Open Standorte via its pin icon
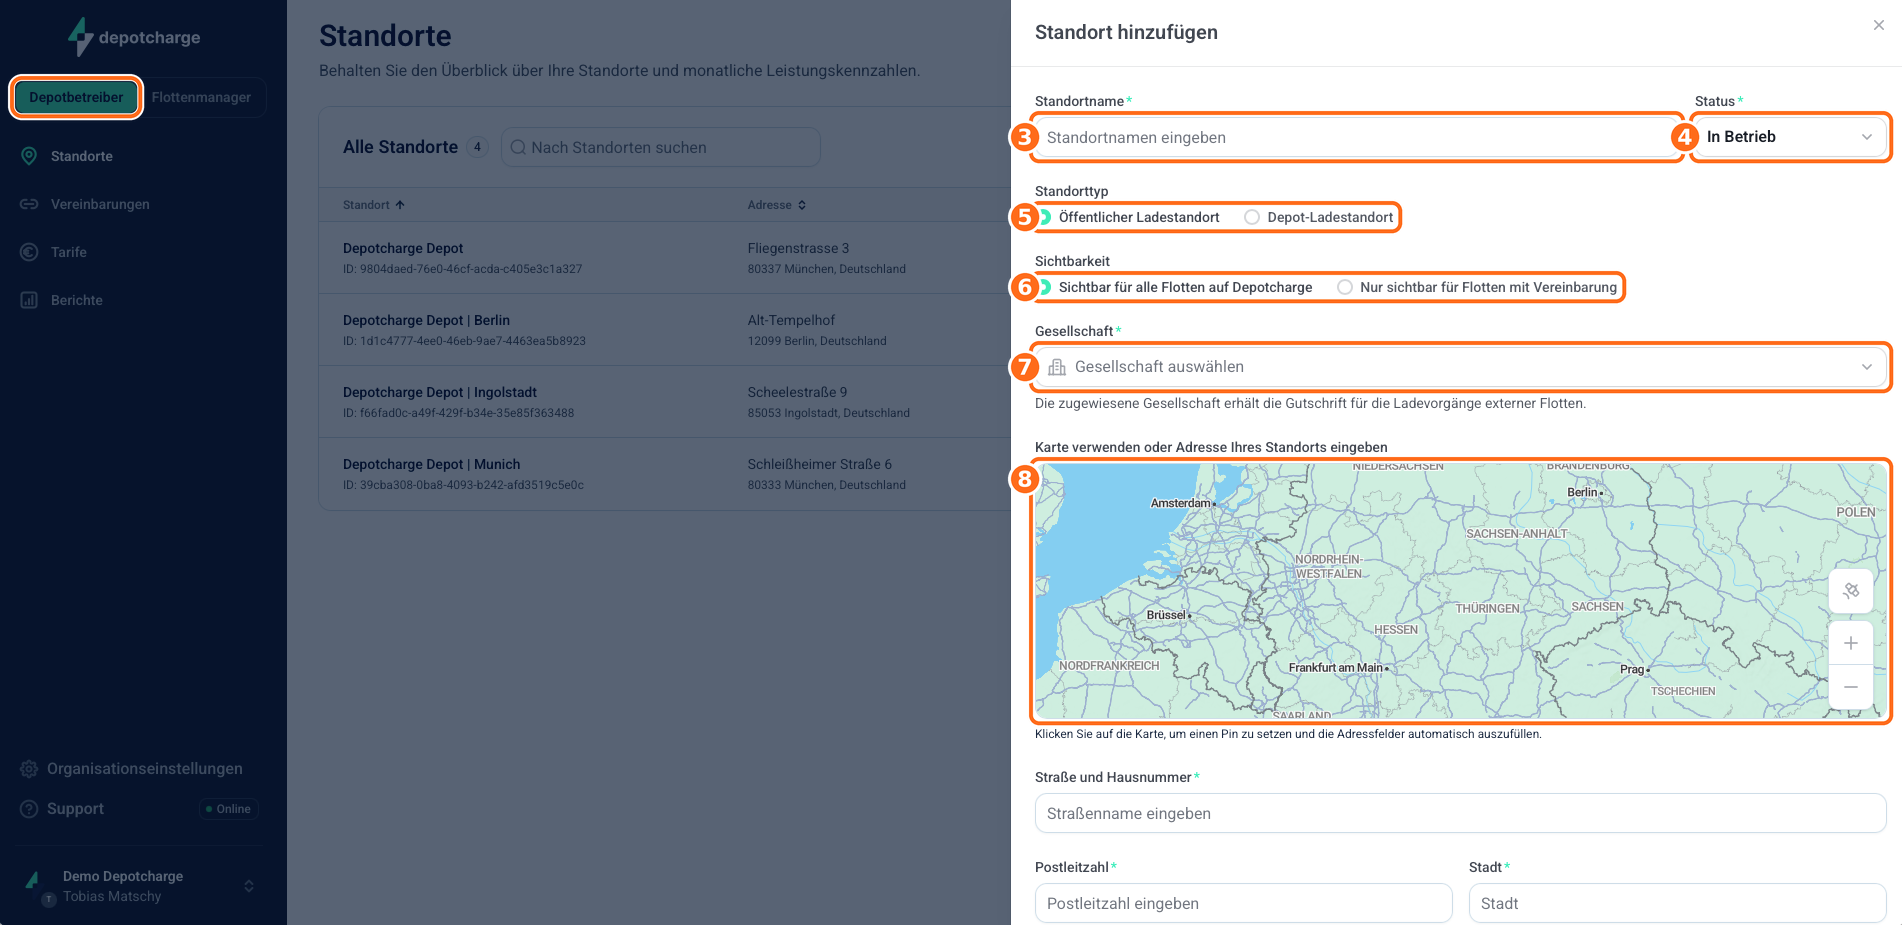Viewport: 1902px width, 925px height. point(29,156)
